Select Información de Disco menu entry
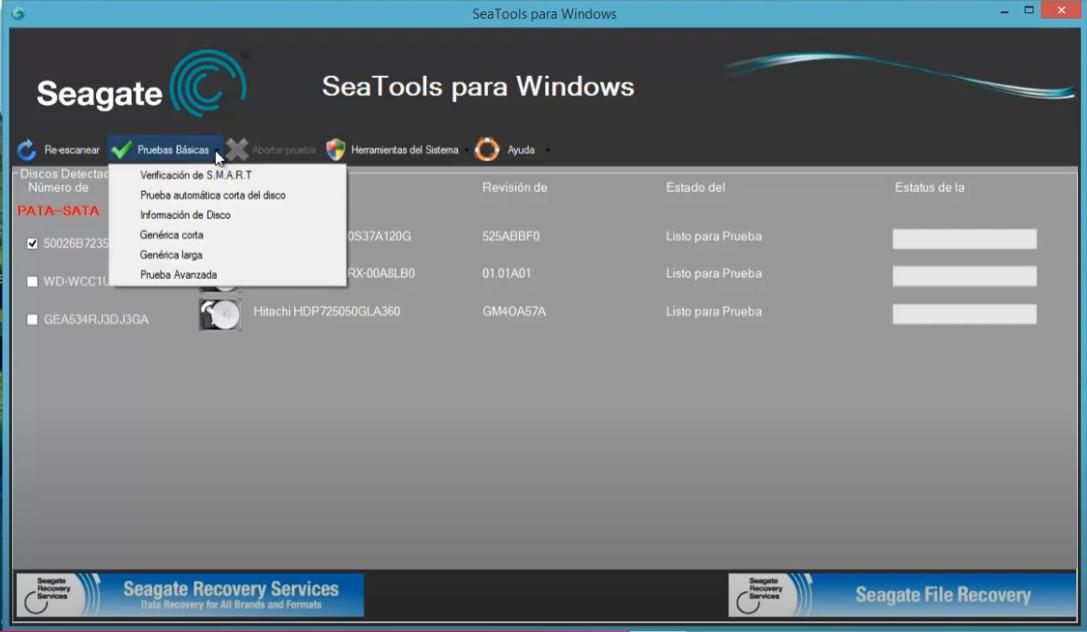 point(185,215)
